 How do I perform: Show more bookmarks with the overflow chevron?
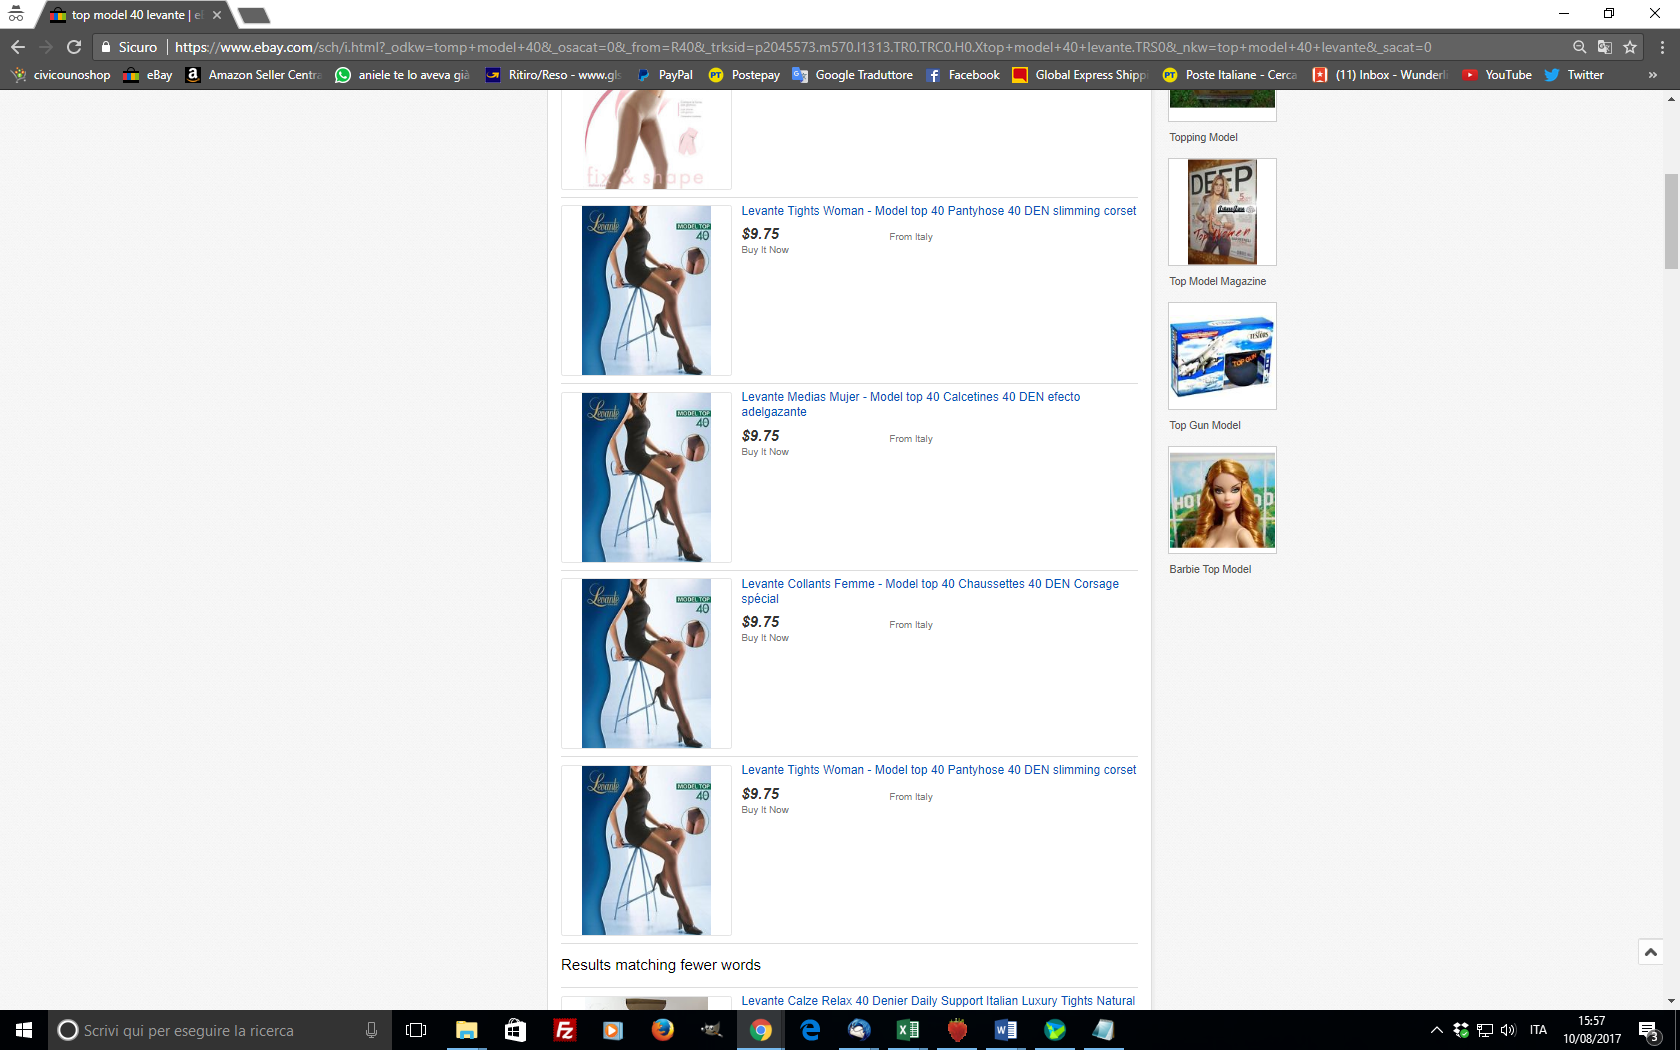1652,75
